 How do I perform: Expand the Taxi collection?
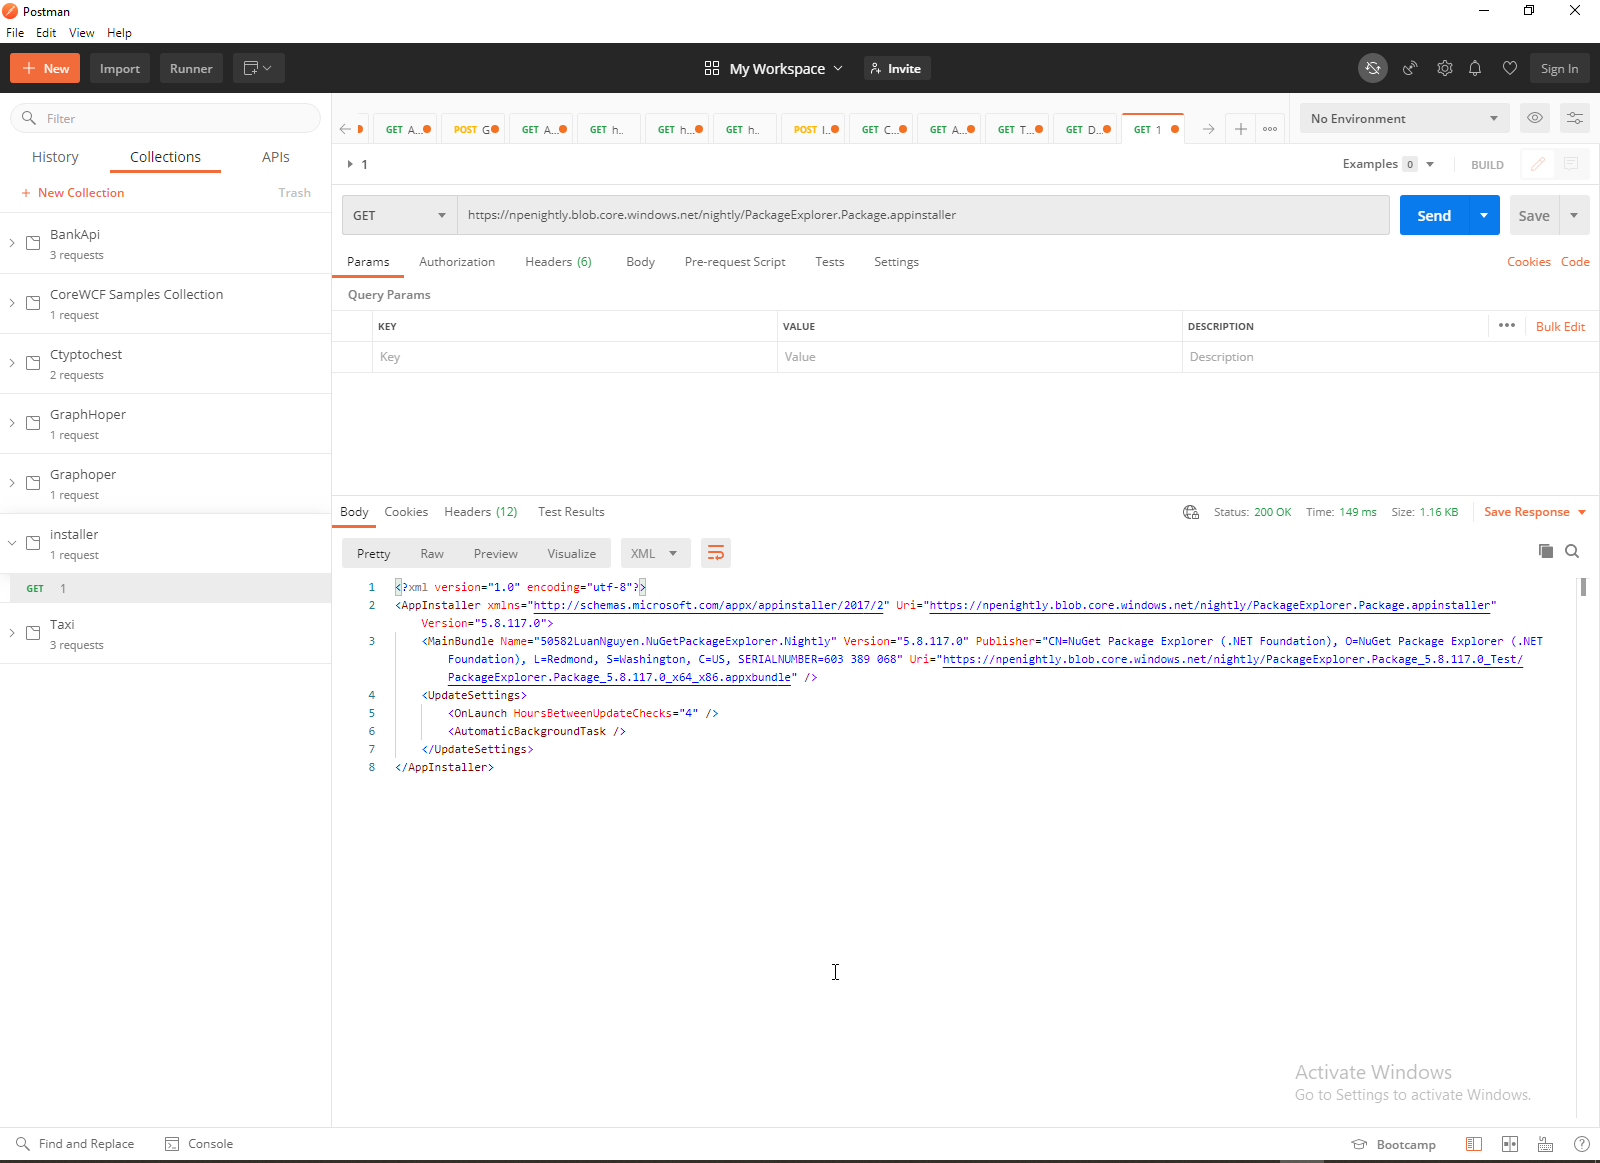(12, 633)
